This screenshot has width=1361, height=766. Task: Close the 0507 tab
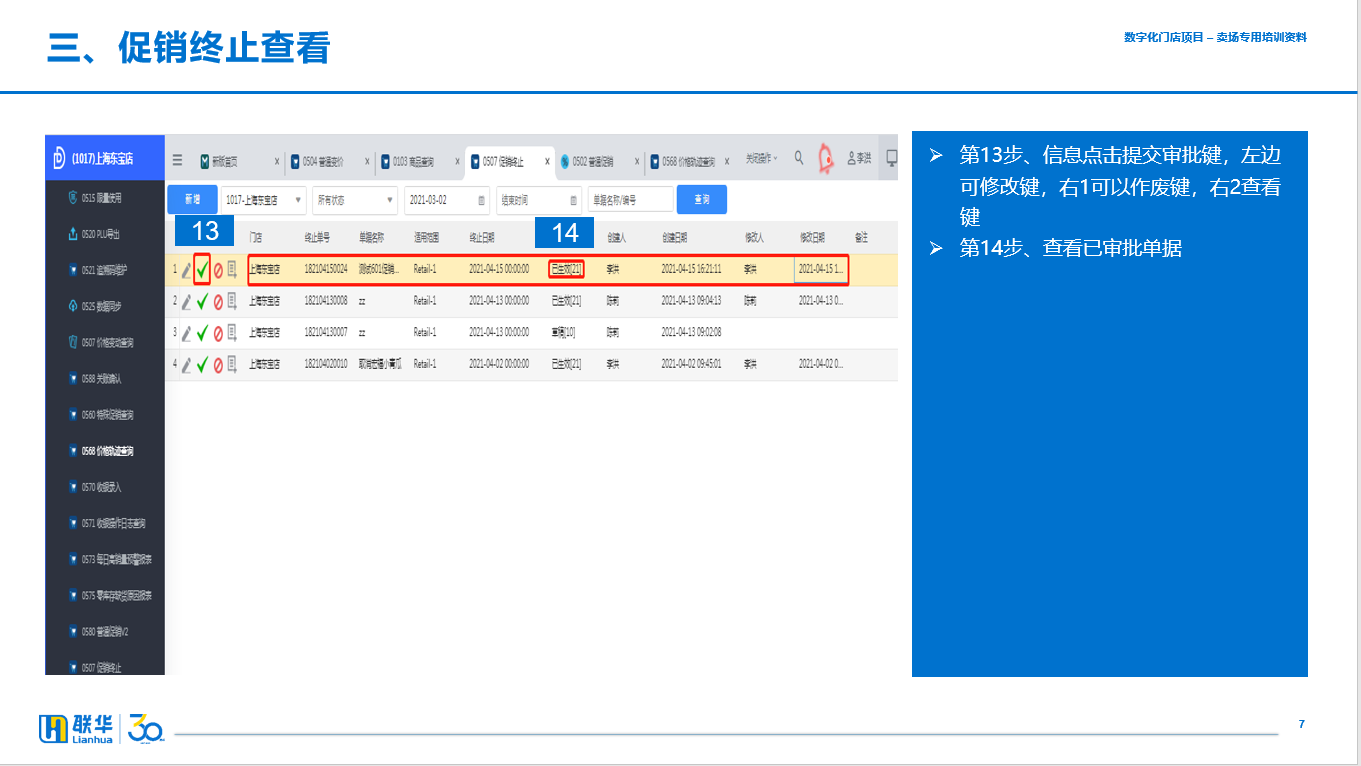coord(547,161)
